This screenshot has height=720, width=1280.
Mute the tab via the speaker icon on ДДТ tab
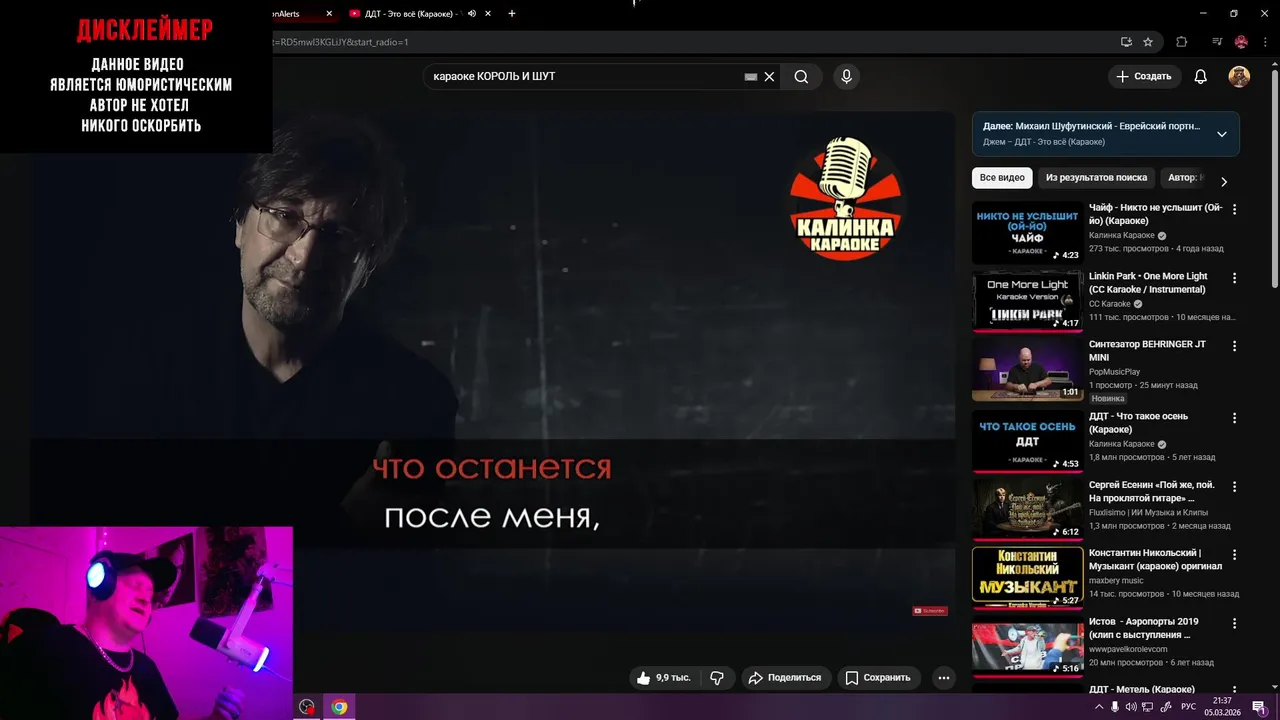pyautogui.click(x=470, y=14)
